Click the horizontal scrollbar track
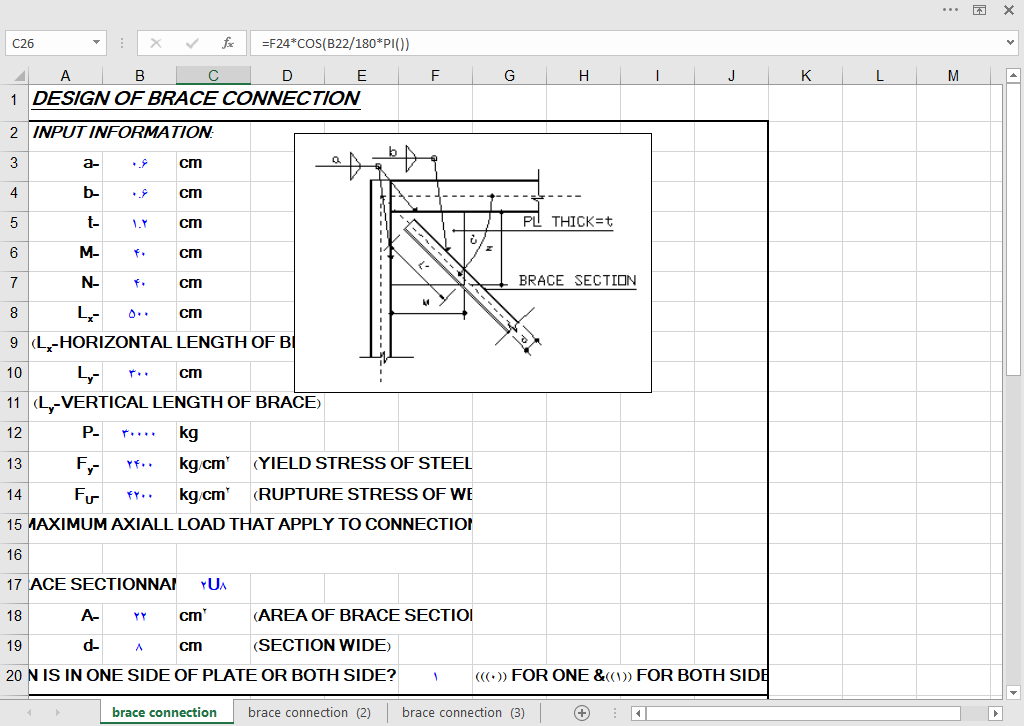The width and height of the screenshot is (1024, 726). point(803,713)
